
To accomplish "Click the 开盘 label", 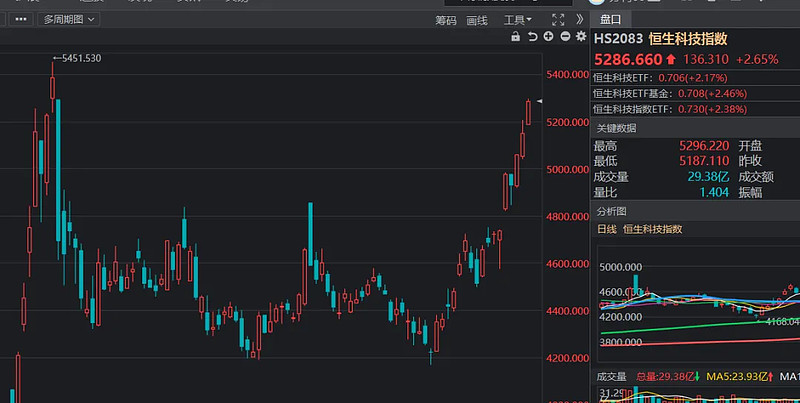I will click(x=750, y=146).
